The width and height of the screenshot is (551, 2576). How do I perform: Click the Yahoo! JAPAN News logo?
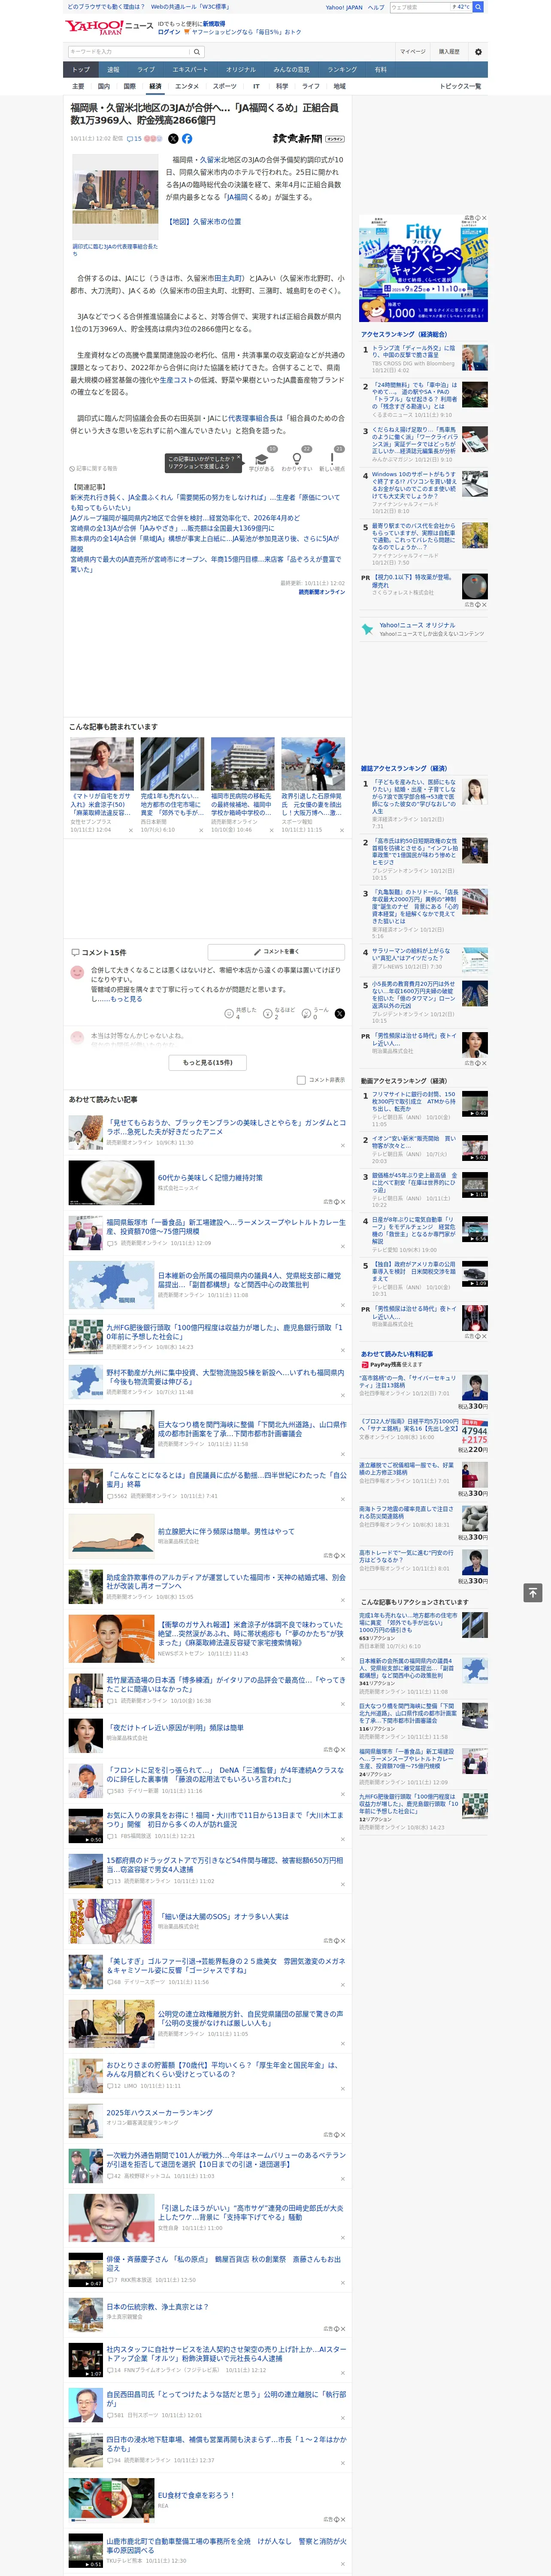coord(109,27)
